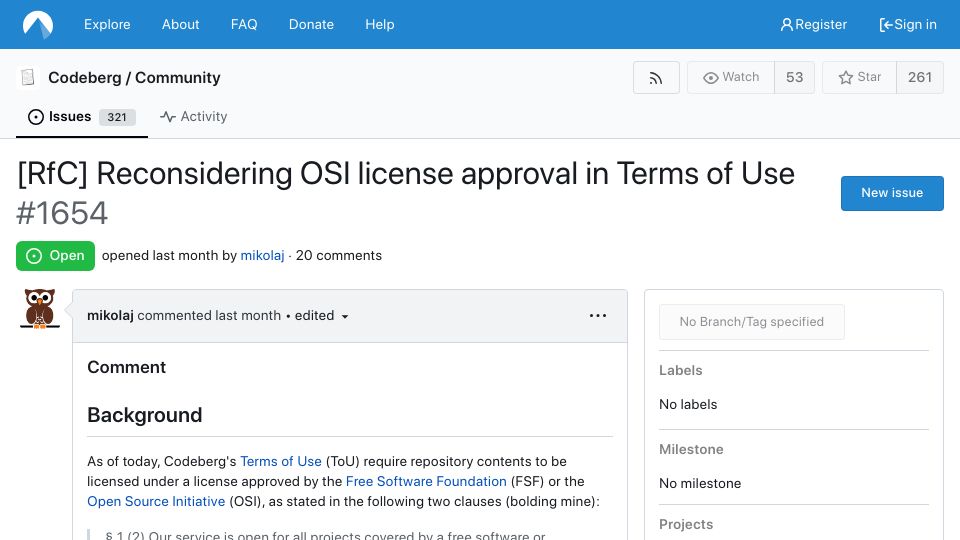Open the Help menu item
This screenshot has width=960, height=540.
pyautogui.click(x=380, y=24)
